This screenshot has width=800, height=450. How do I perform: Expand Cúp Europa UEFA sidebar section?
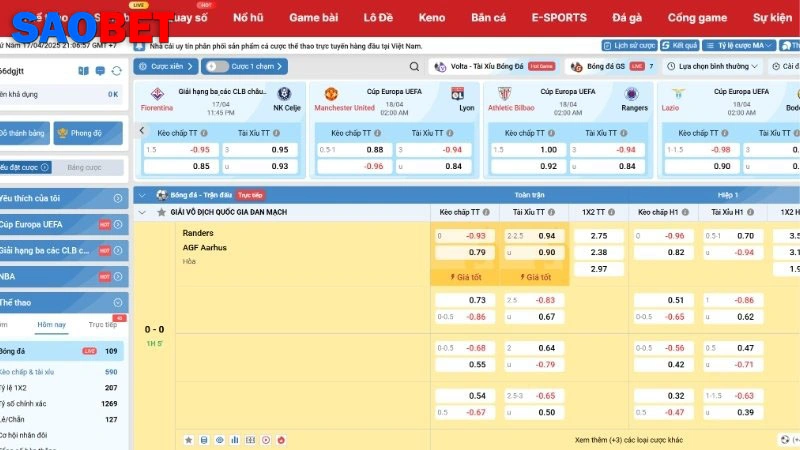(x=63, y=224)
